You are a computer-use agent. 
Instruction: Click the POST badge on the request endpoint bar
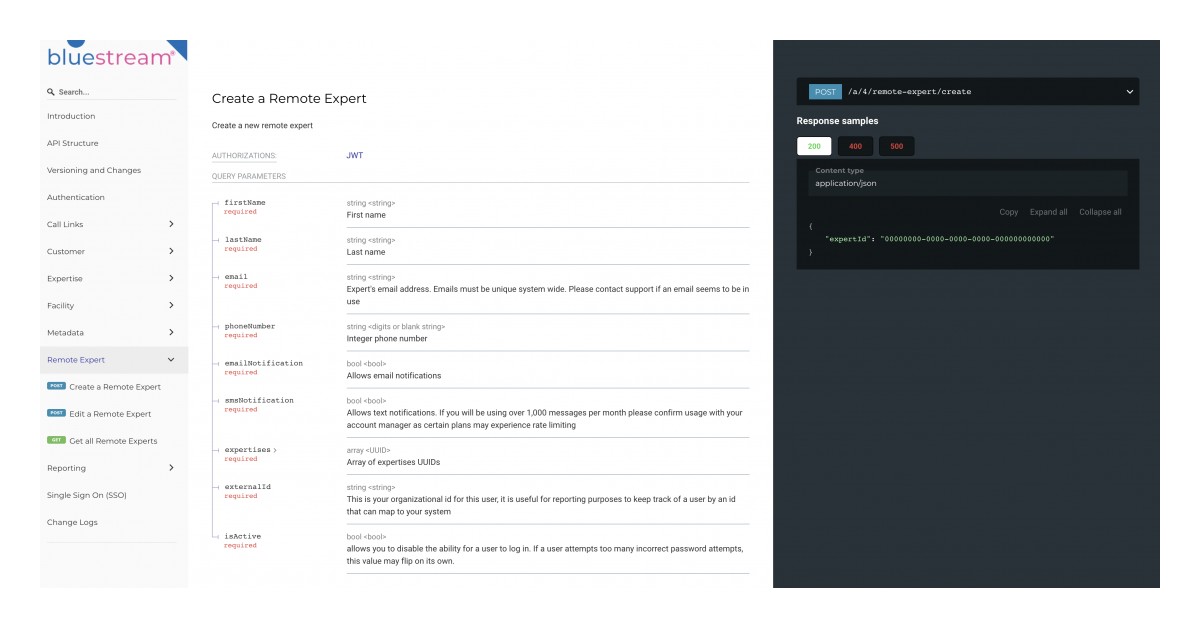pyautogui.click(x=824, y=91)
